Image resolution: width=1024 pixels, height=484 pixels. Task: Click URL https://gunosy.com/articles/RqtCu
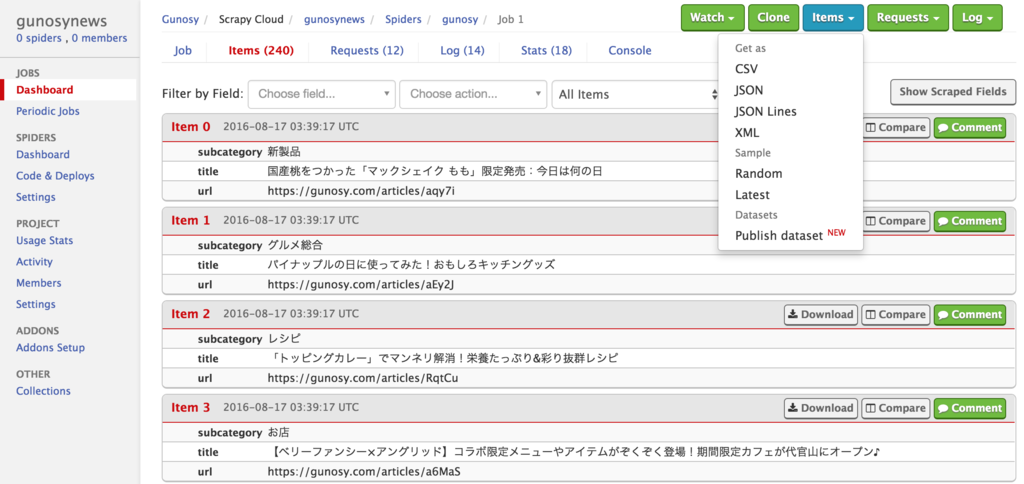pyautogui.click(x=362, y=378)
